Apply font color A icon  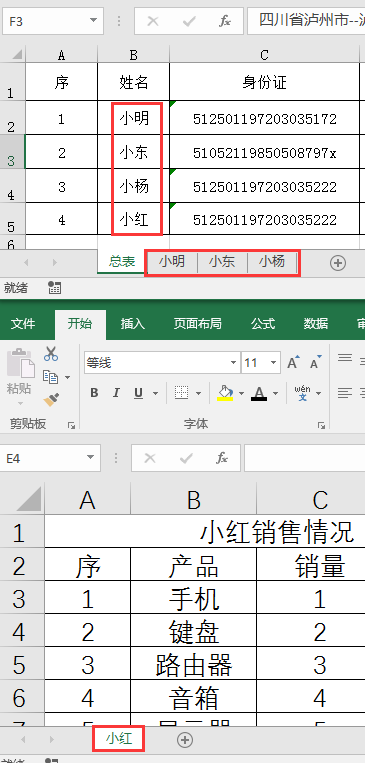click(259, 393)
